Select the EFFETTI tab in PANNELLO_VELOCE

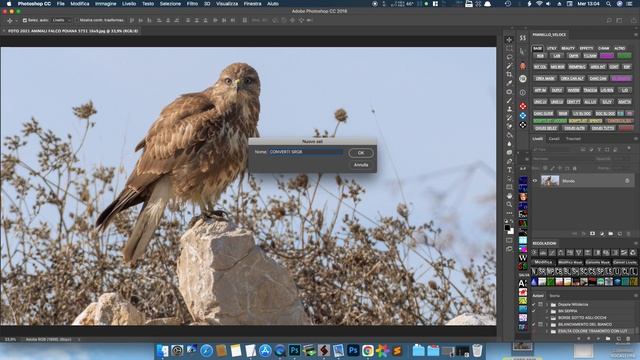click(x=586, y=48)
